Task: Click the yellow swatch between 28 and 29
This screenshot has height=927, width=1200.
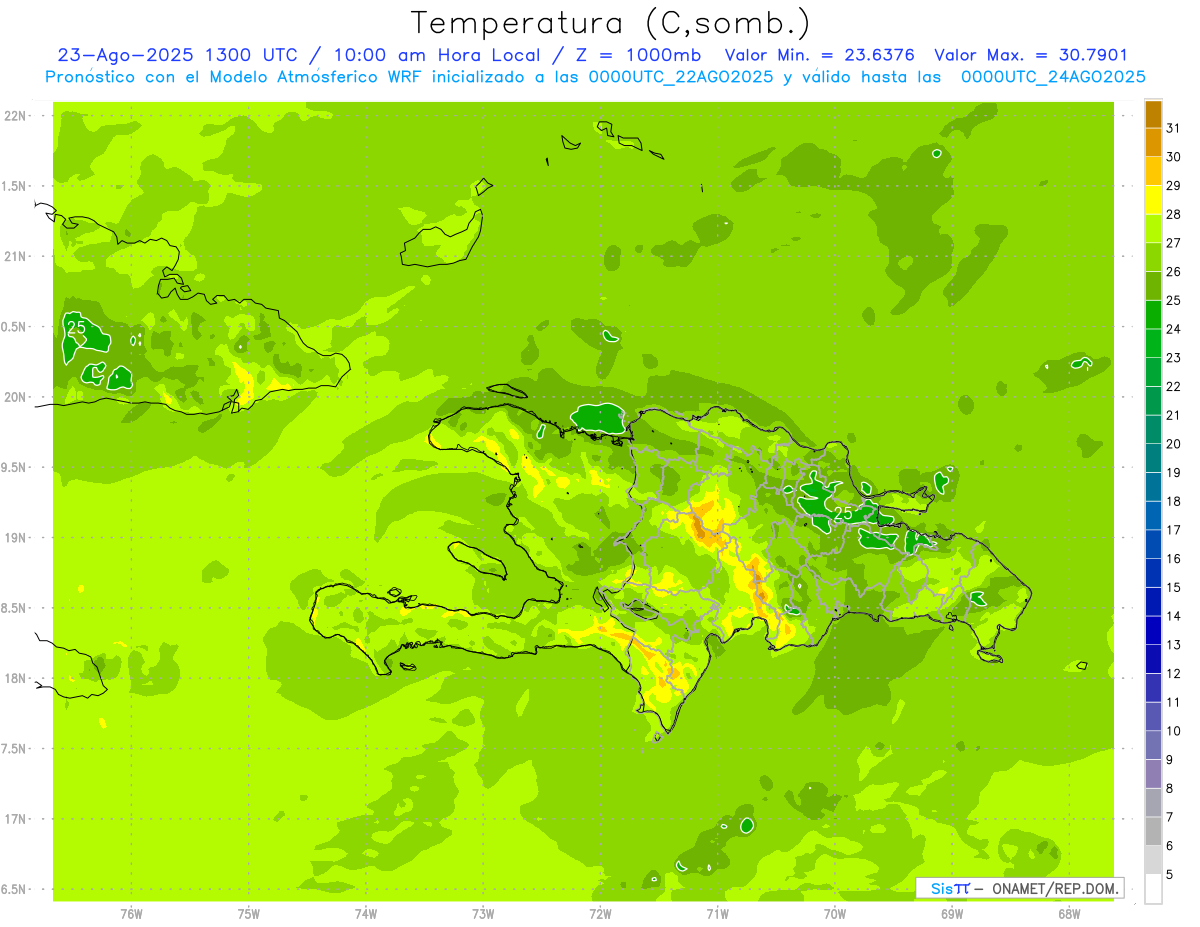Action: (x=1153, y=200)
